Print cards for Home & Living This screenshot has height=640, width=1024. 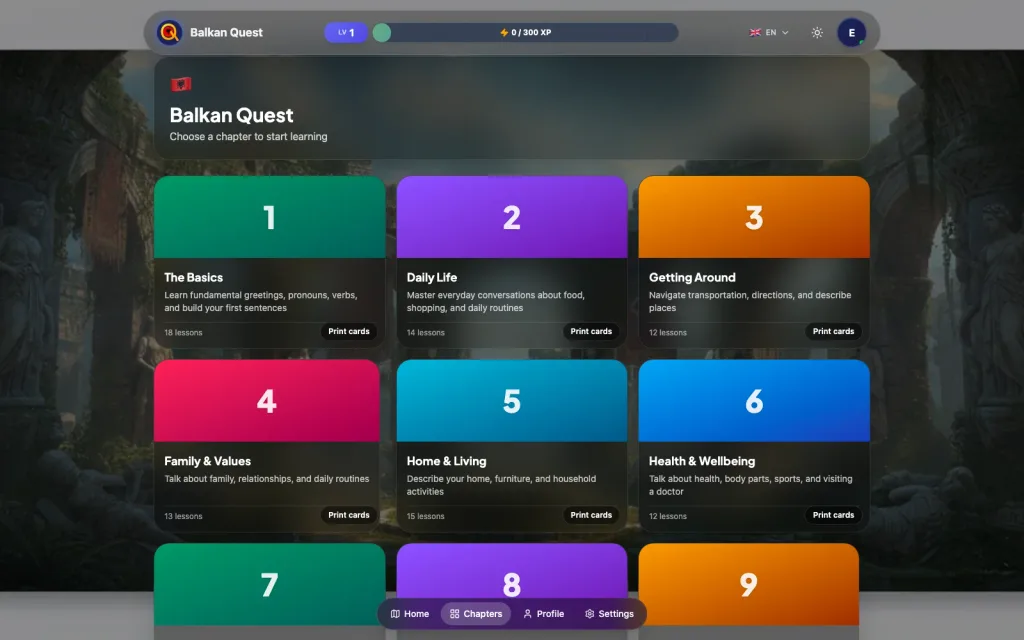point(591,515)
